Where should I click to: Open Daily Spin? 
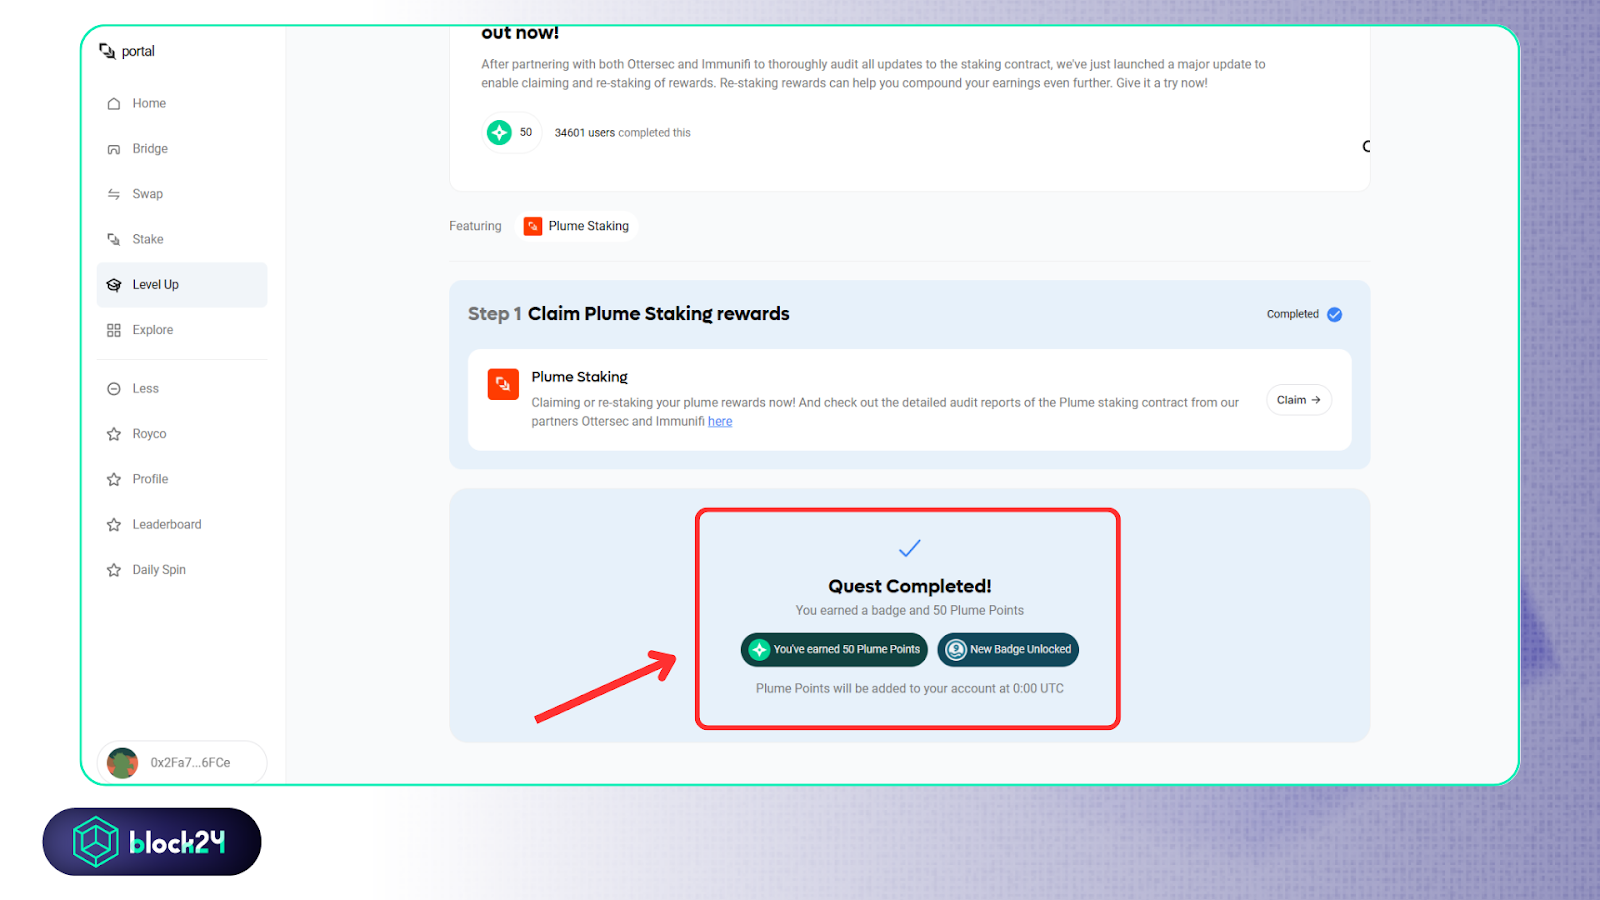(x=159, y=570)
